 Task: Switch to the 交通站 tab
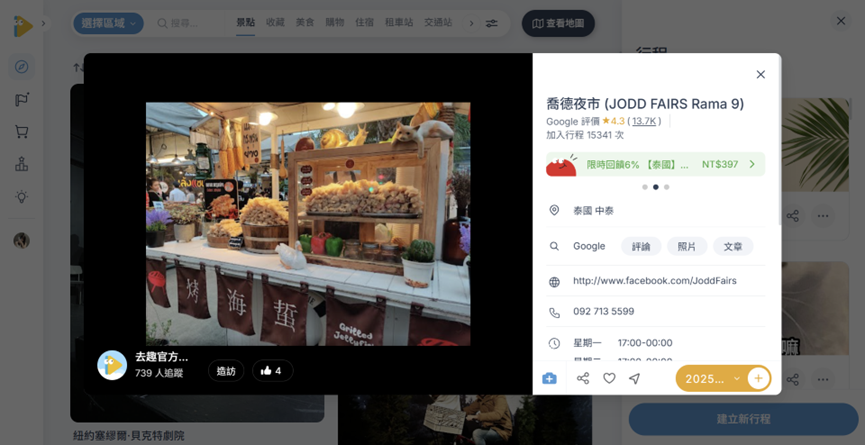click(438, 23)
